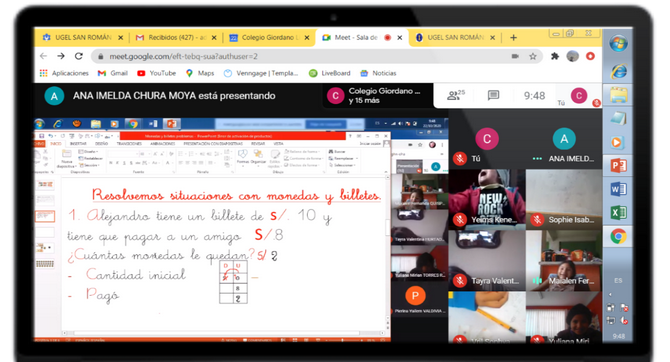Open the YouTube bookmark

pos(156,73)
